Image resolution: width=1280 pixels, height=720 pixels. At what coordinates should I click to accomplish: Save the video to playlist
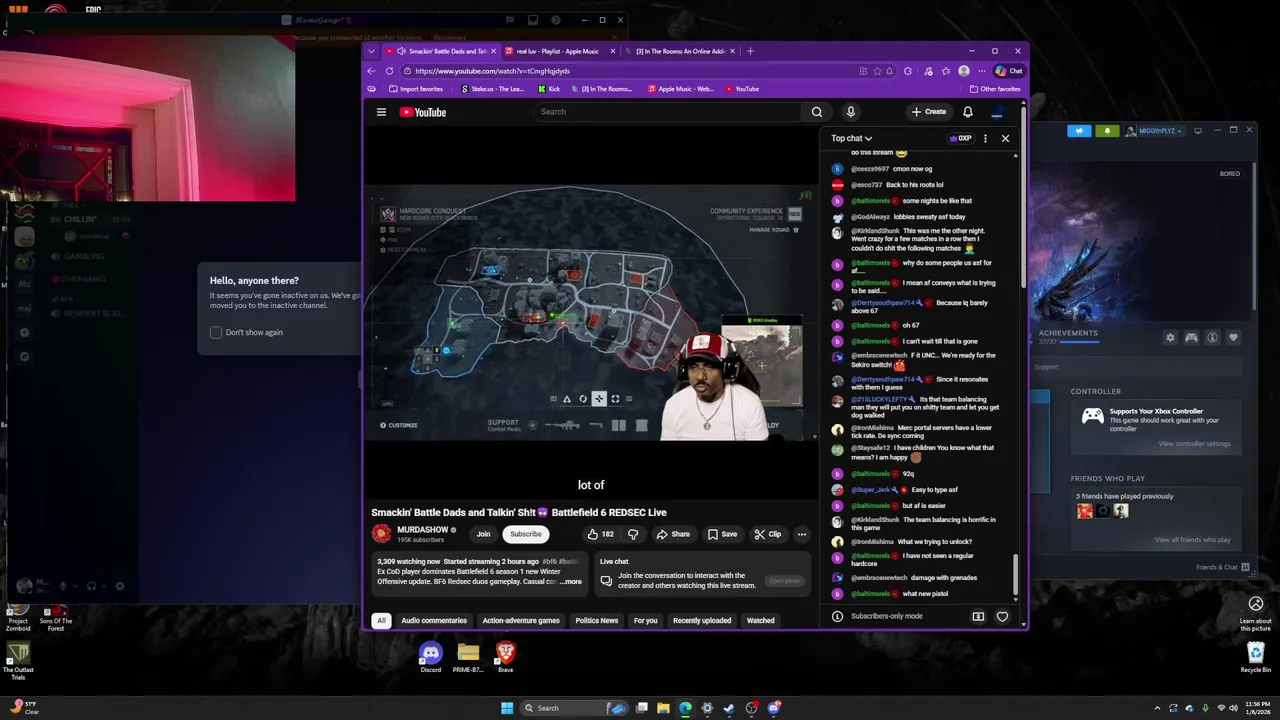coord(722,534)
